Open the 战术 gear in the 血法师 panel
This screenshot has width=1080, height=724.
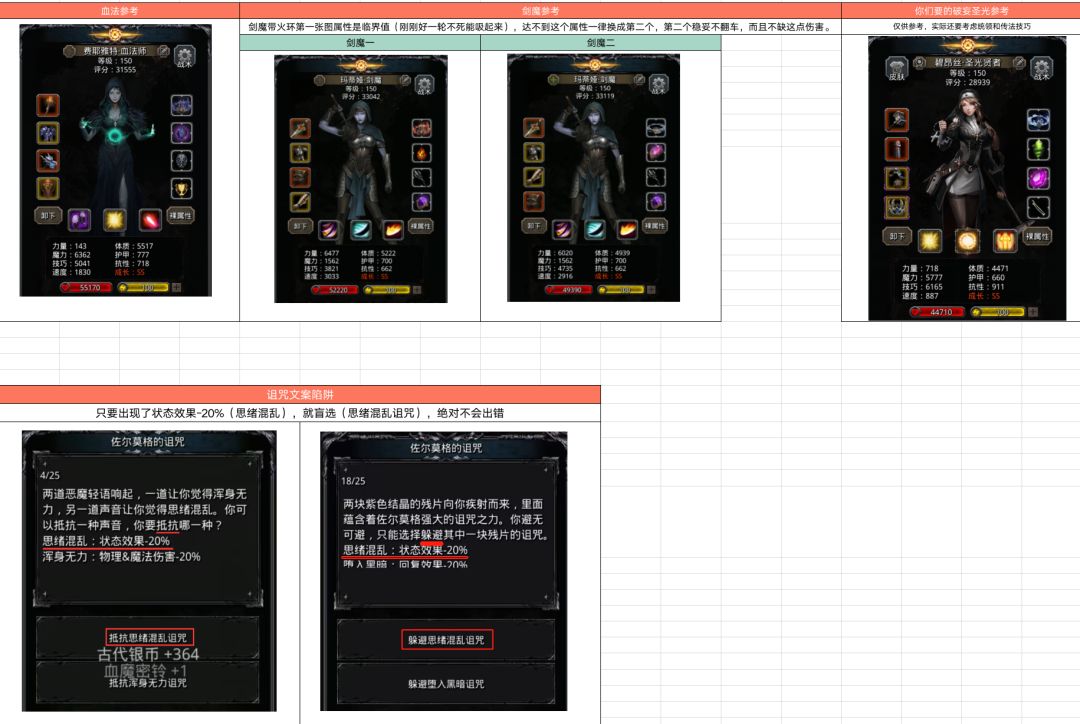(185, 56)
